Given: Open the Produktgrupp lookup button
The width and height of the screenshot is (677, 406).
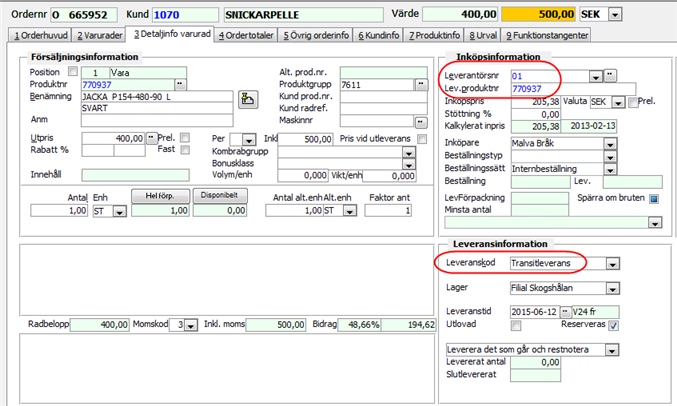Looking at the screenshot, I should (x=421, y=85).
